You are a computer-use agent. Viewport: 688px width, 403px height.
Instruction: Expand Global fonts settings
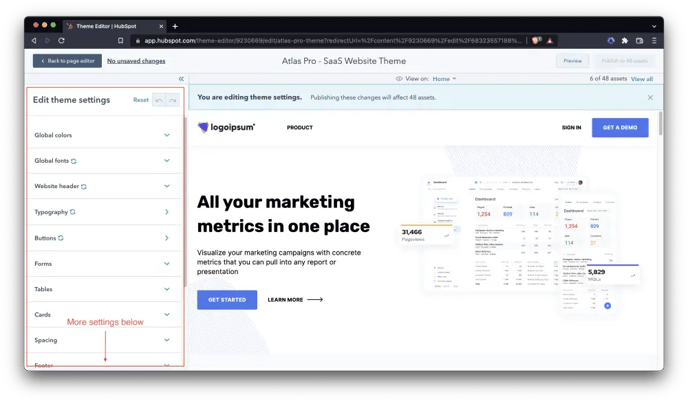tap(104, 161)
